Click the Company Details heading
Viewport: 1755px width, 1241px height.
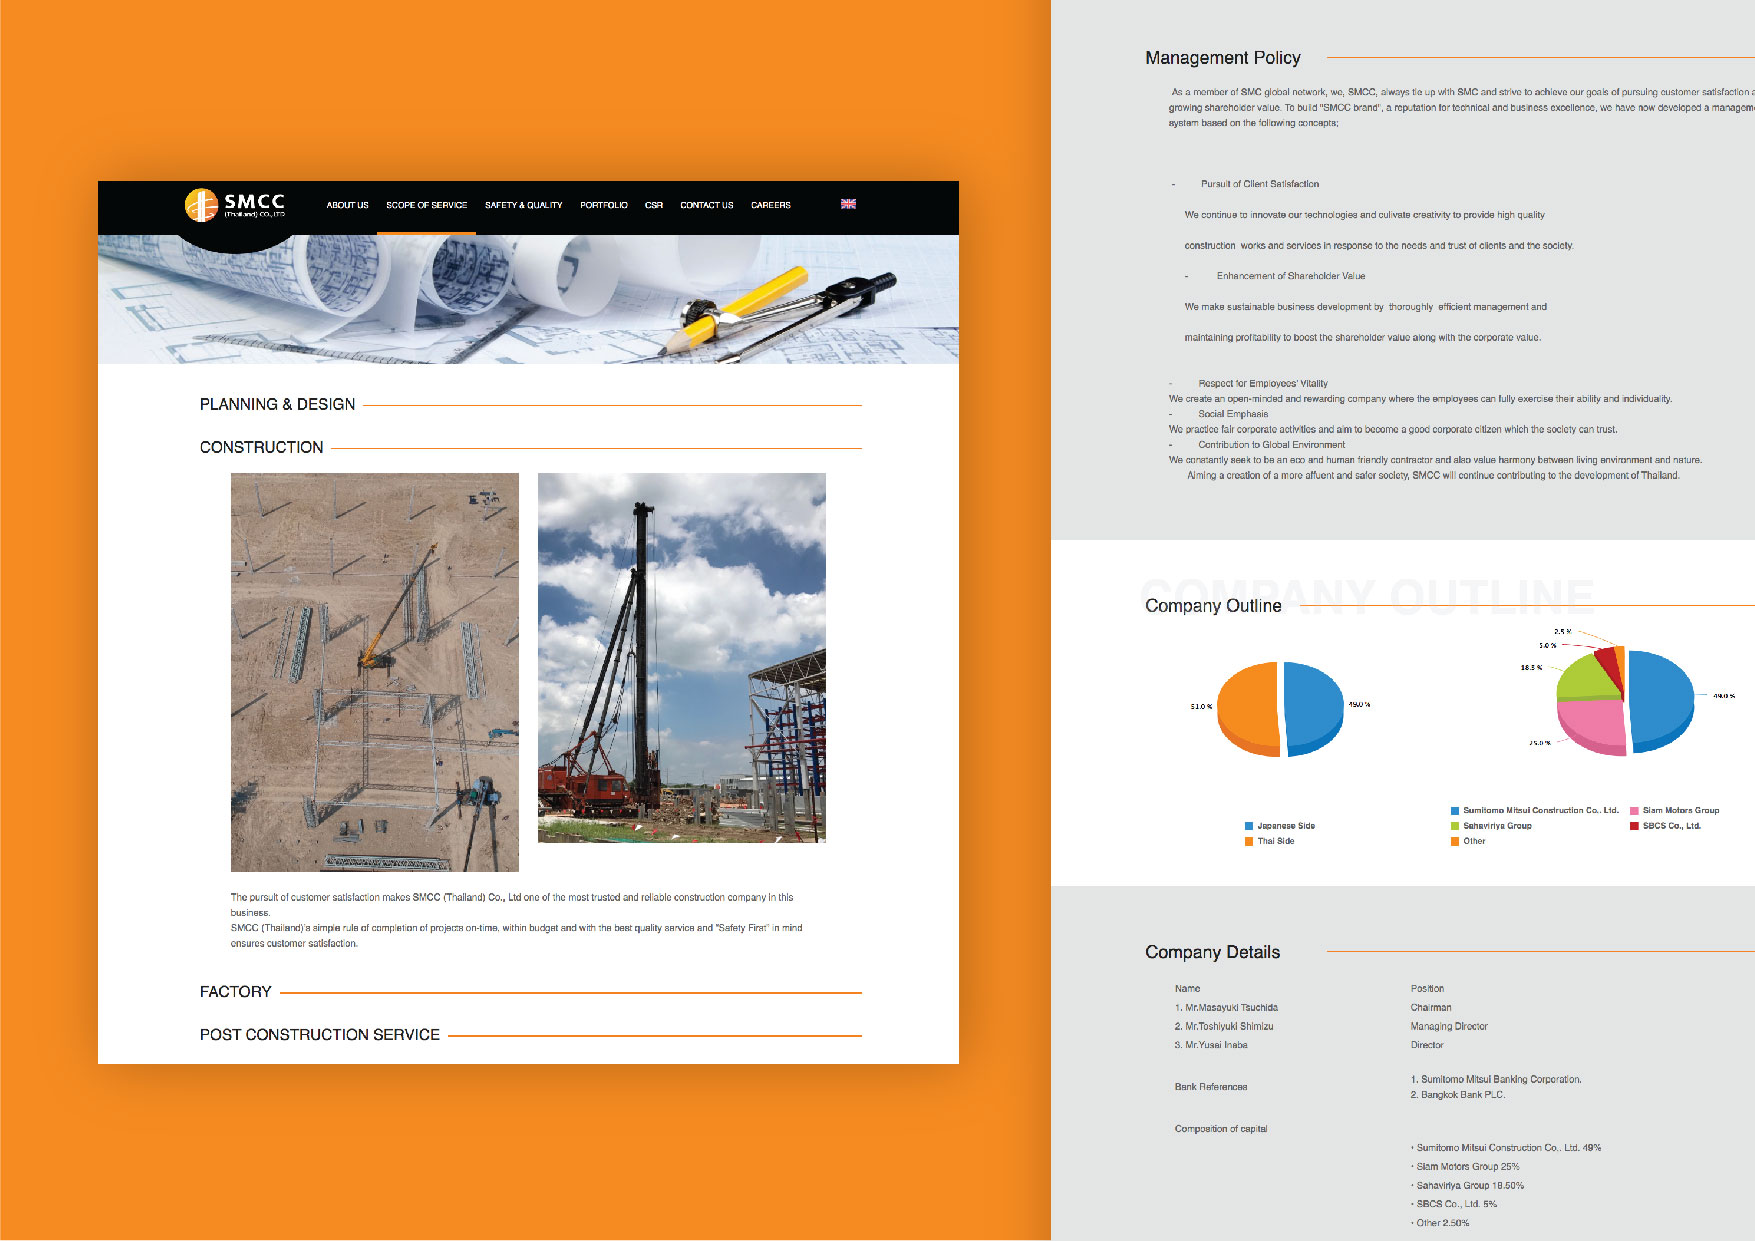coord(1212,952)
